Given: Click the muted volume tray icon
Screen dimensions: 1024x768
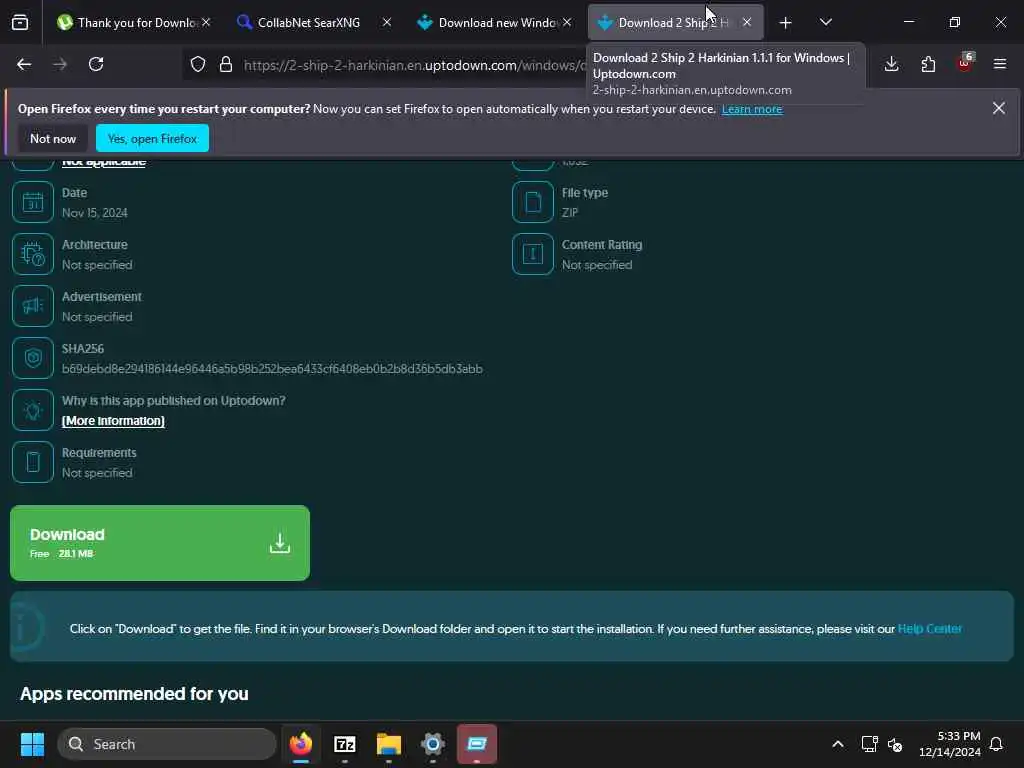Looking at the screenshot, I should (x=895, y=744).
